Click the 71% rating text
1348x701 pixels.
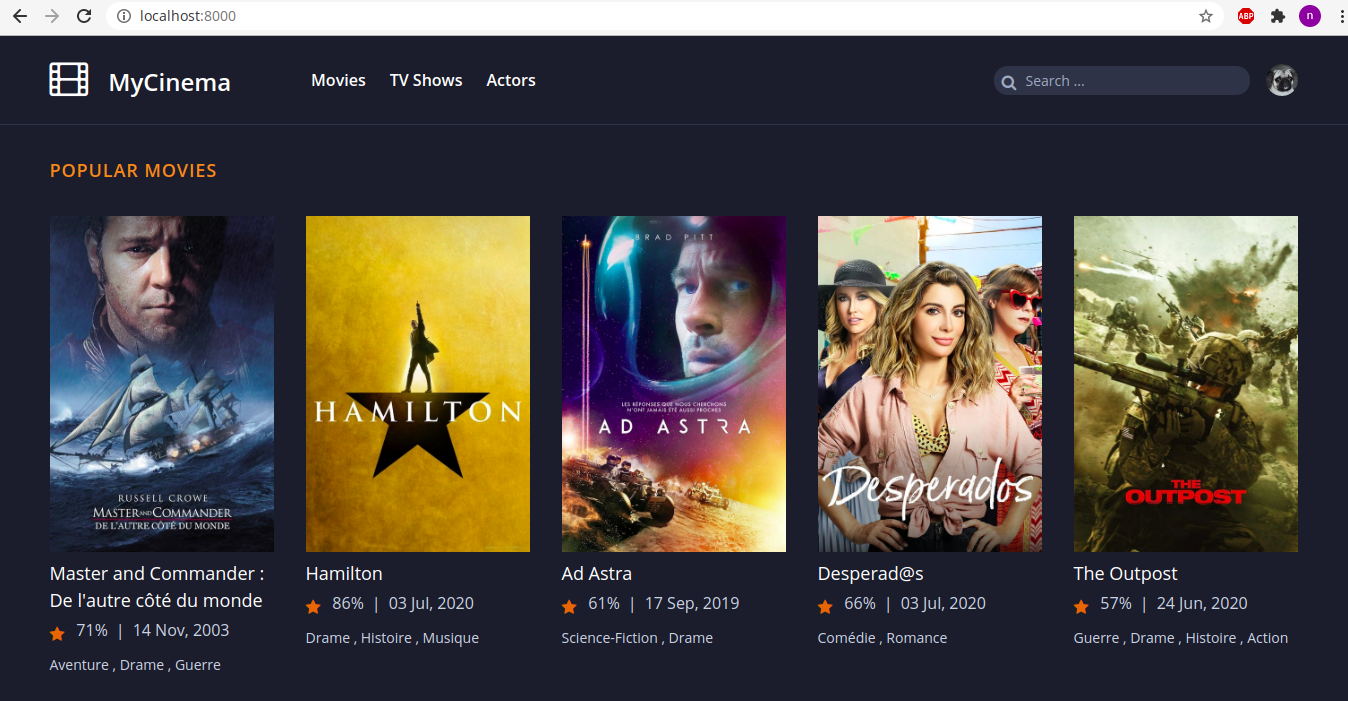pyautogui.click(x=92, y=631)
